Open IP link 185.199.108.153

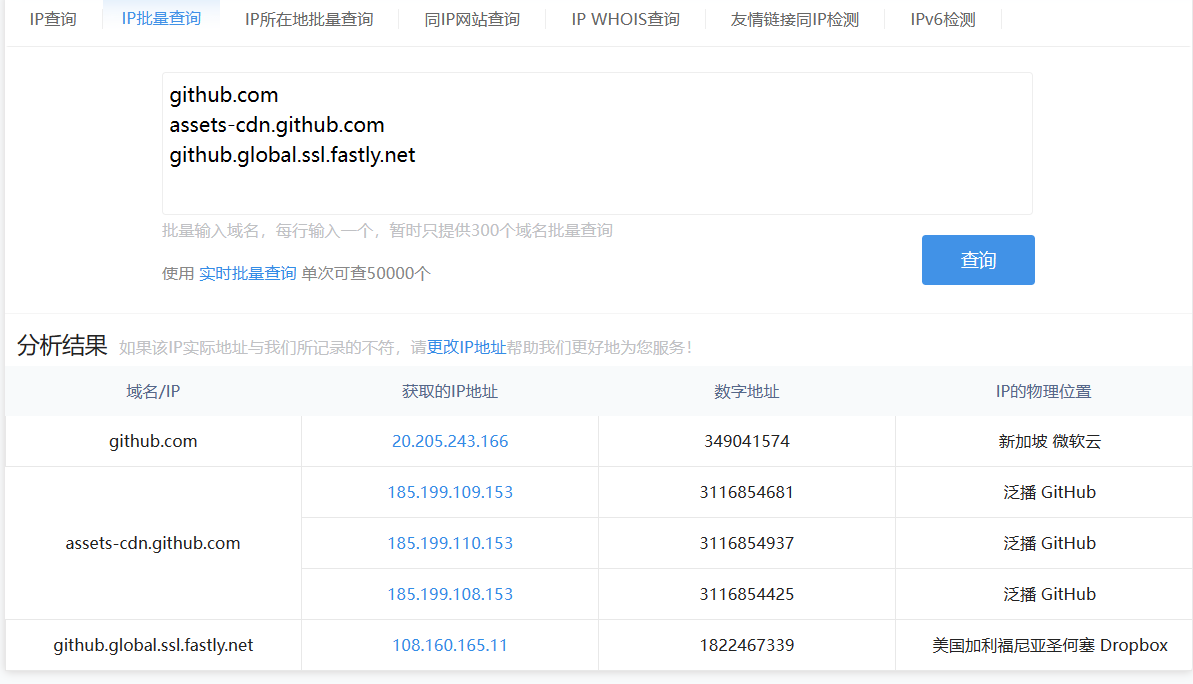click(450, 594)
